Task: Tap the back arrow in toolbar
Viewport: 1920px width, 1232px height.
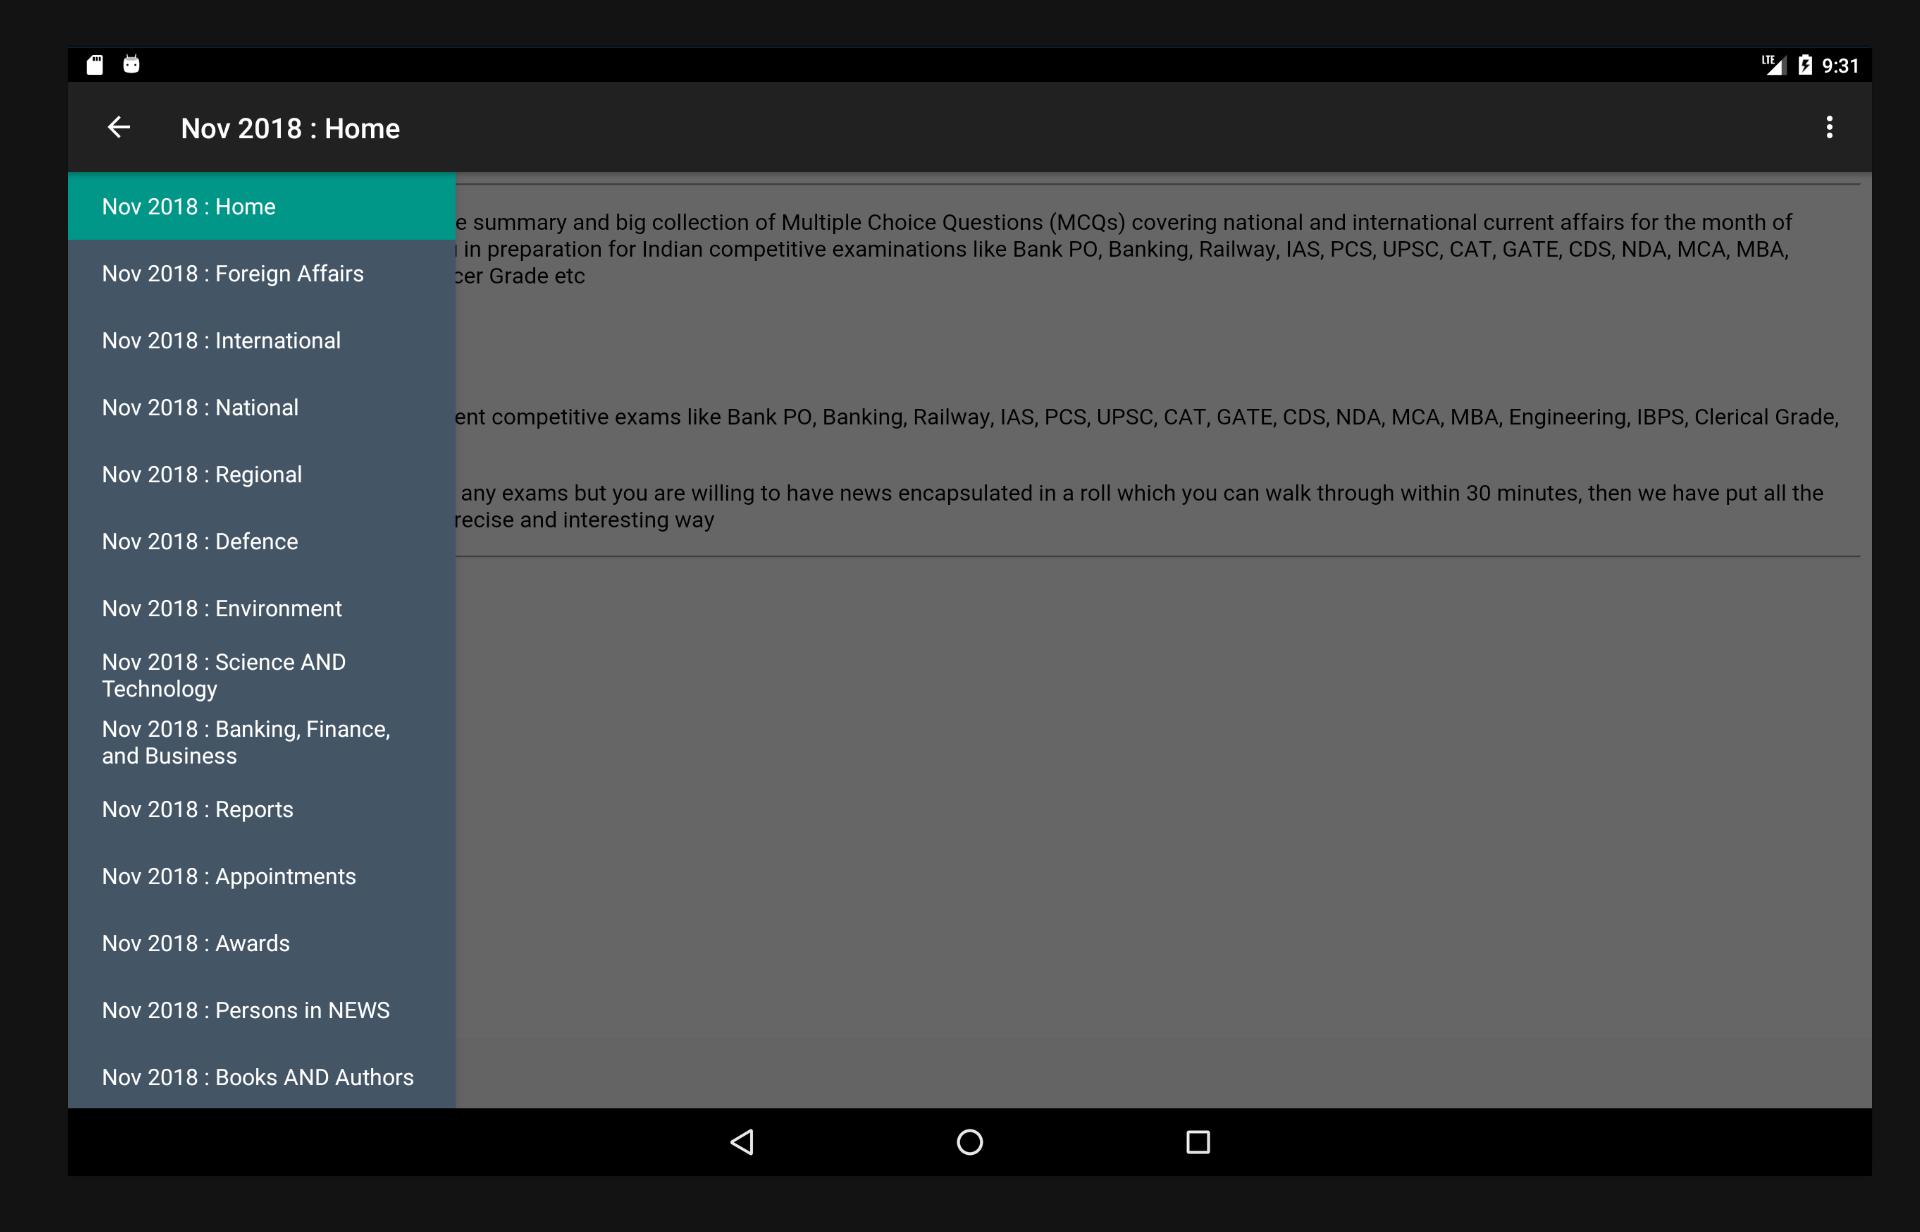Action: (x=119, y=127)
